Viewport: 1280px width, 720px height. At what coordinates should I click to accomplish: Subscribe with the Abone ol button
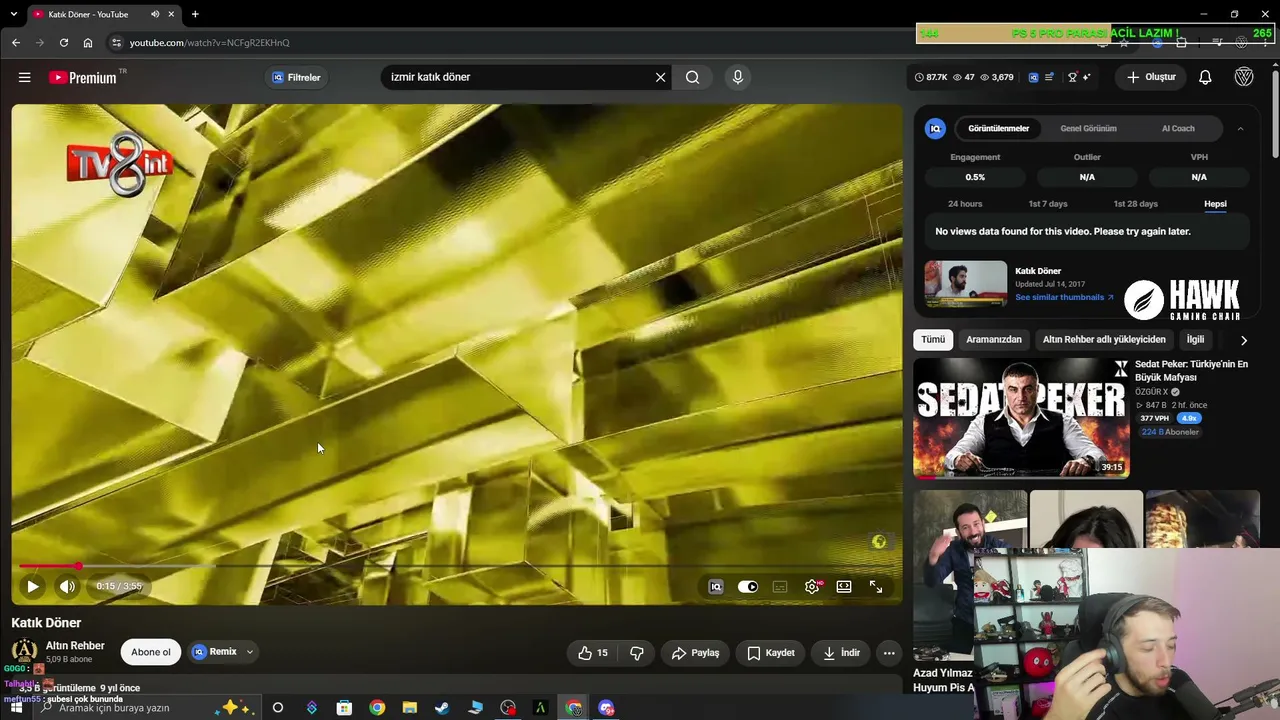point(151,652)
